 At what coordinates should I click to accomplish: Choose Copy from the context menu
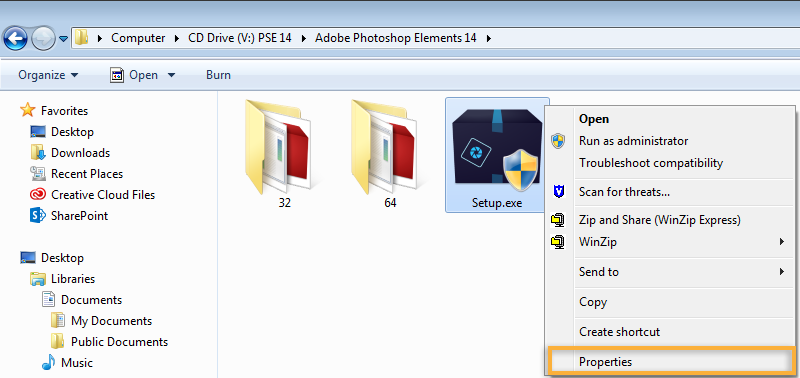670,302
